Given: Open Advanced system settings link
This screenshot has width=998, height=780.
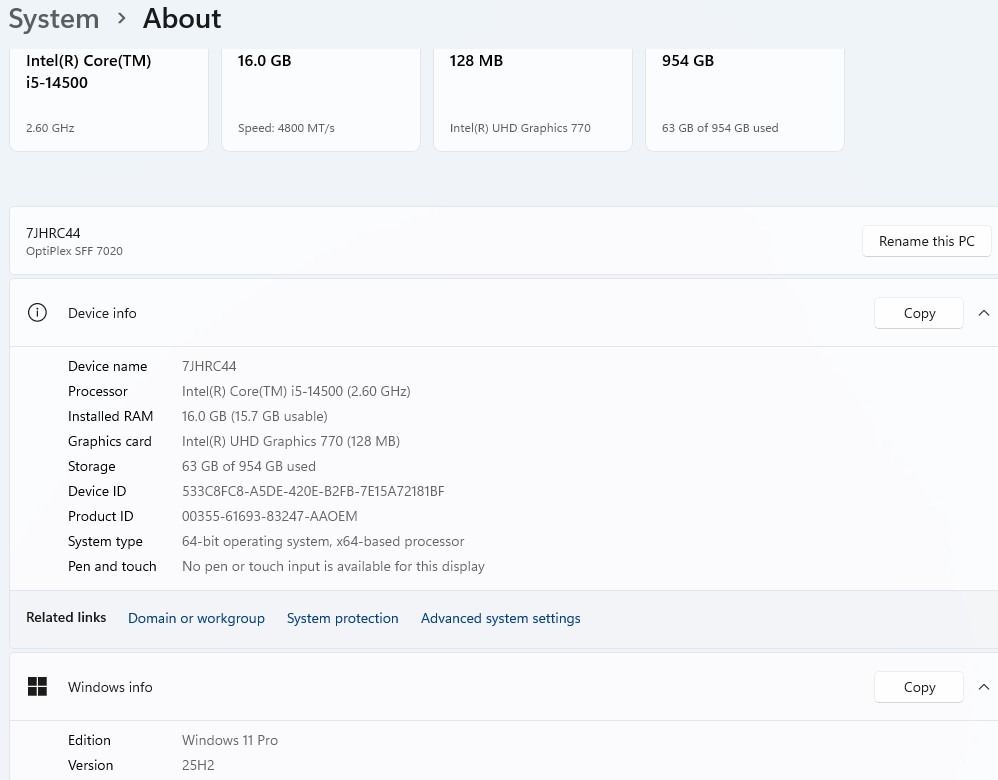Looking at the screenshot, I should tap(500, 618).
